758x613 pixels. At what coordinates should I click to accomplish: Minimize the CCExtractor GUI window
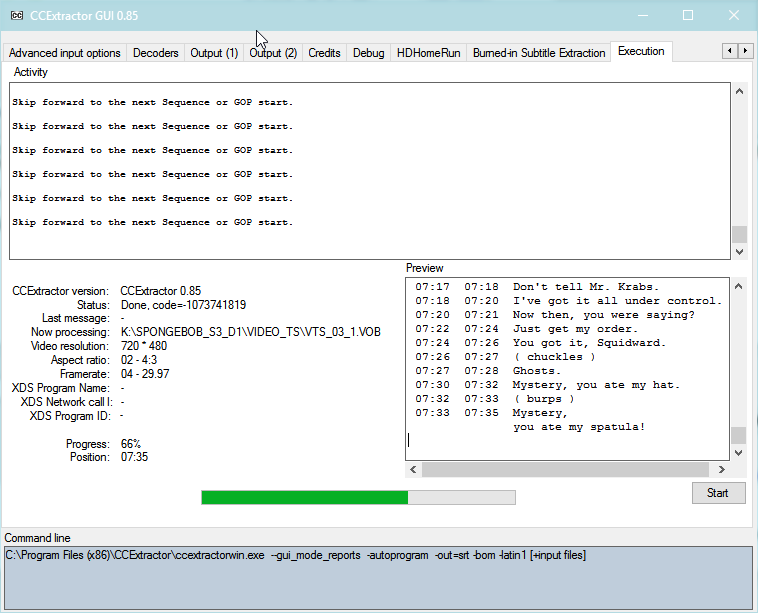tap(642, 15)
